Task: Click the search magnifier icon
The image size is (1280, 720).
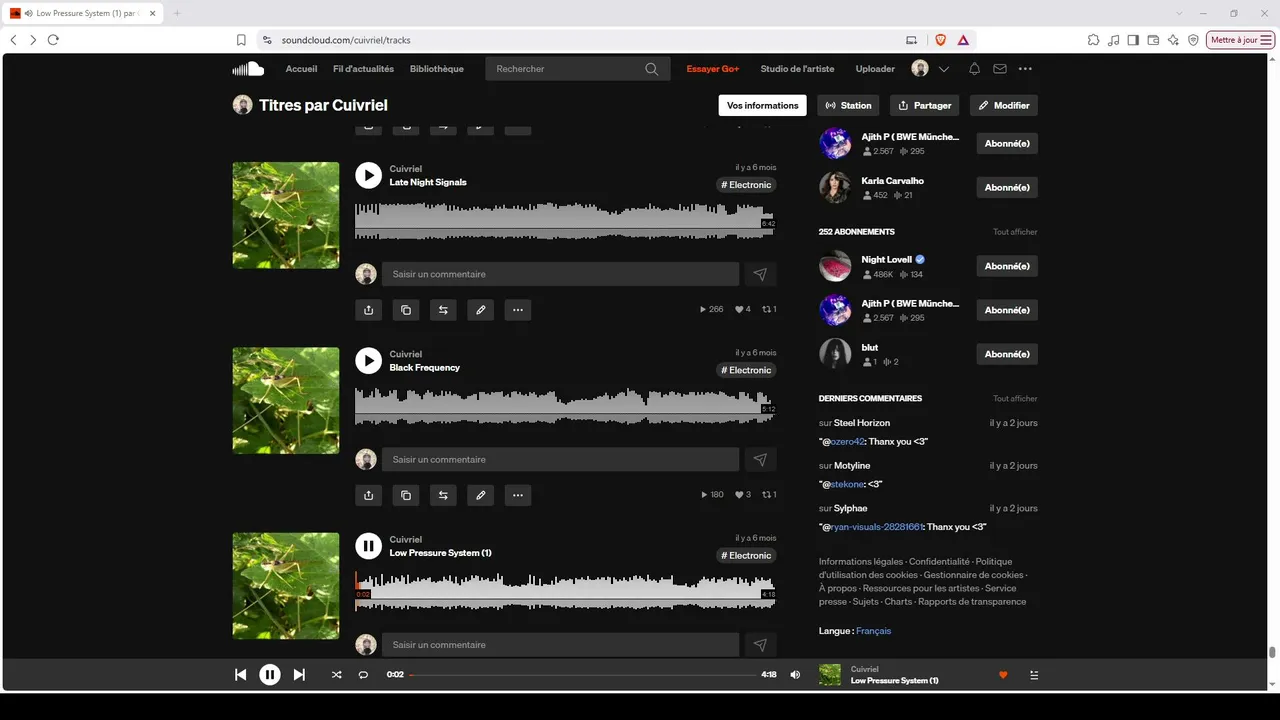Action: 652,69
